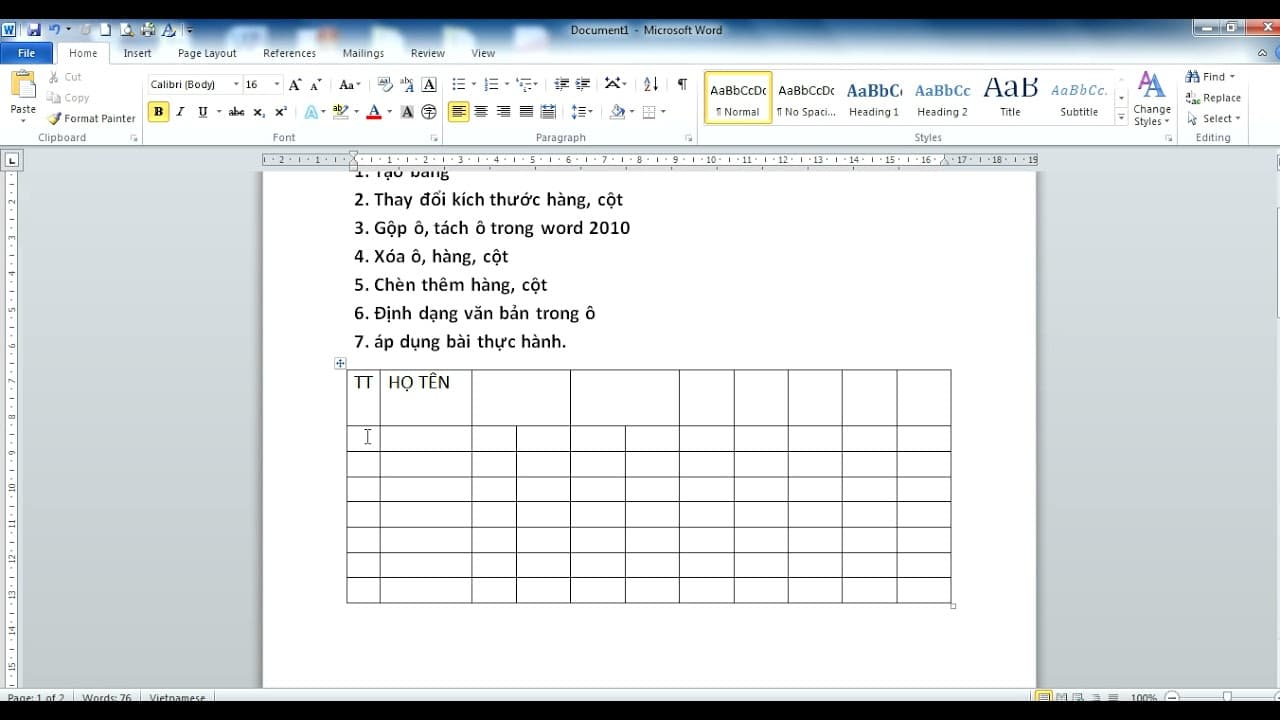This screenshot has width=1280, height=720.
Task: Toggle Print Layout view in status bar
Action: pos(1044,697)
